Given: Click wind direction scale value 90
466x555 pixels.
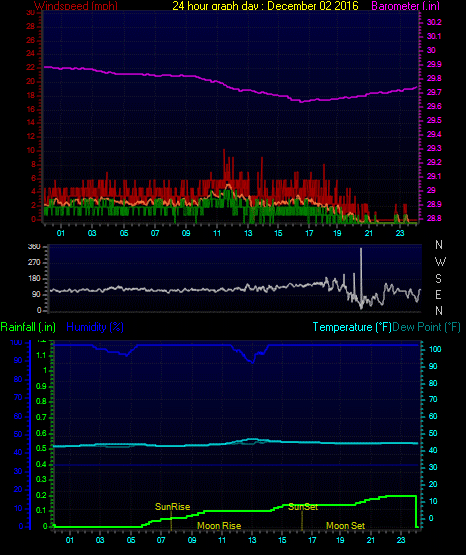Looking at the screenshot, I should pyautogui.click(x=36, y=294).
